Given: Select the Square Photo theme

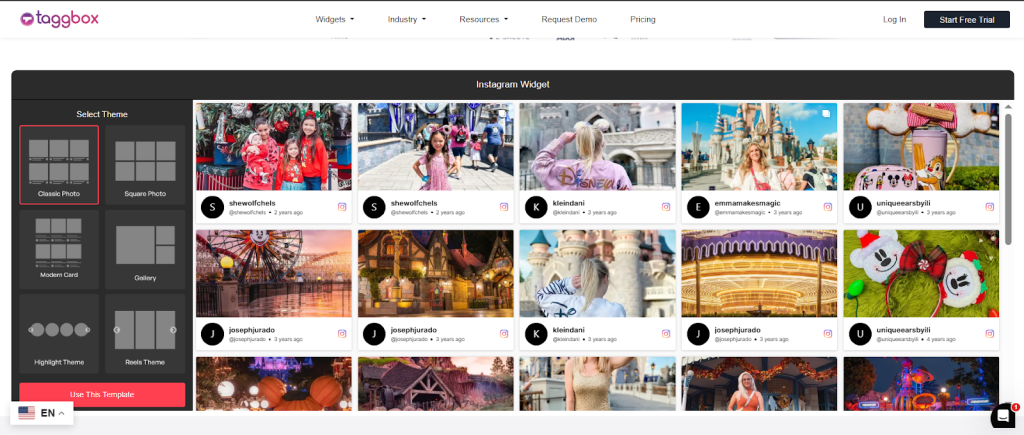Looking at the screenshot, I should [145, 164].
